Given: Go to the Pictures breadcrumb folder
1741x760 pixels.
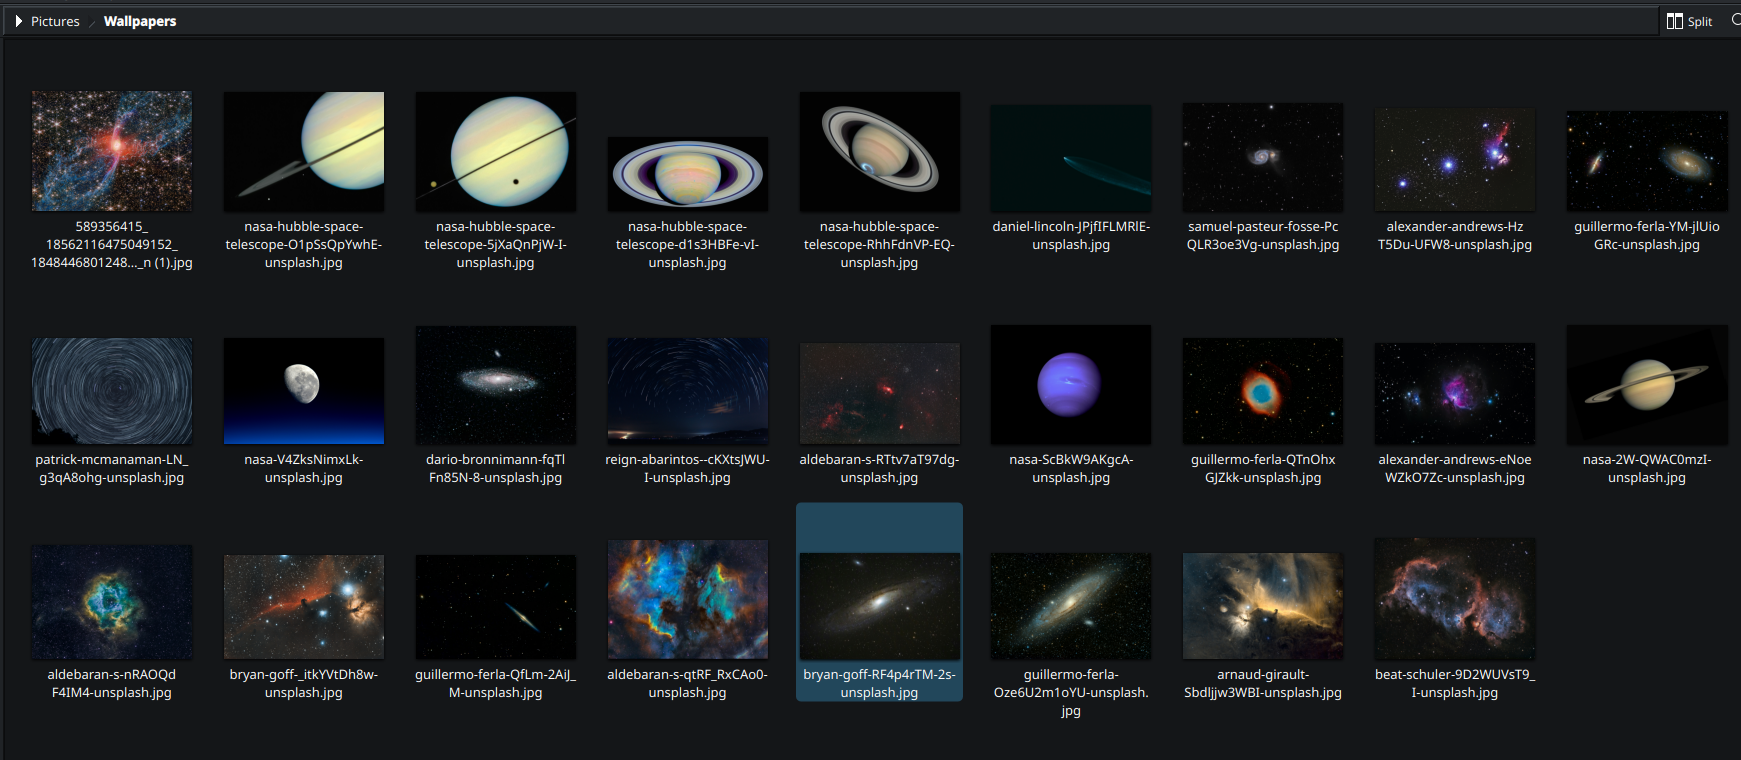Looking at the screenshot, I should (55, 21).
